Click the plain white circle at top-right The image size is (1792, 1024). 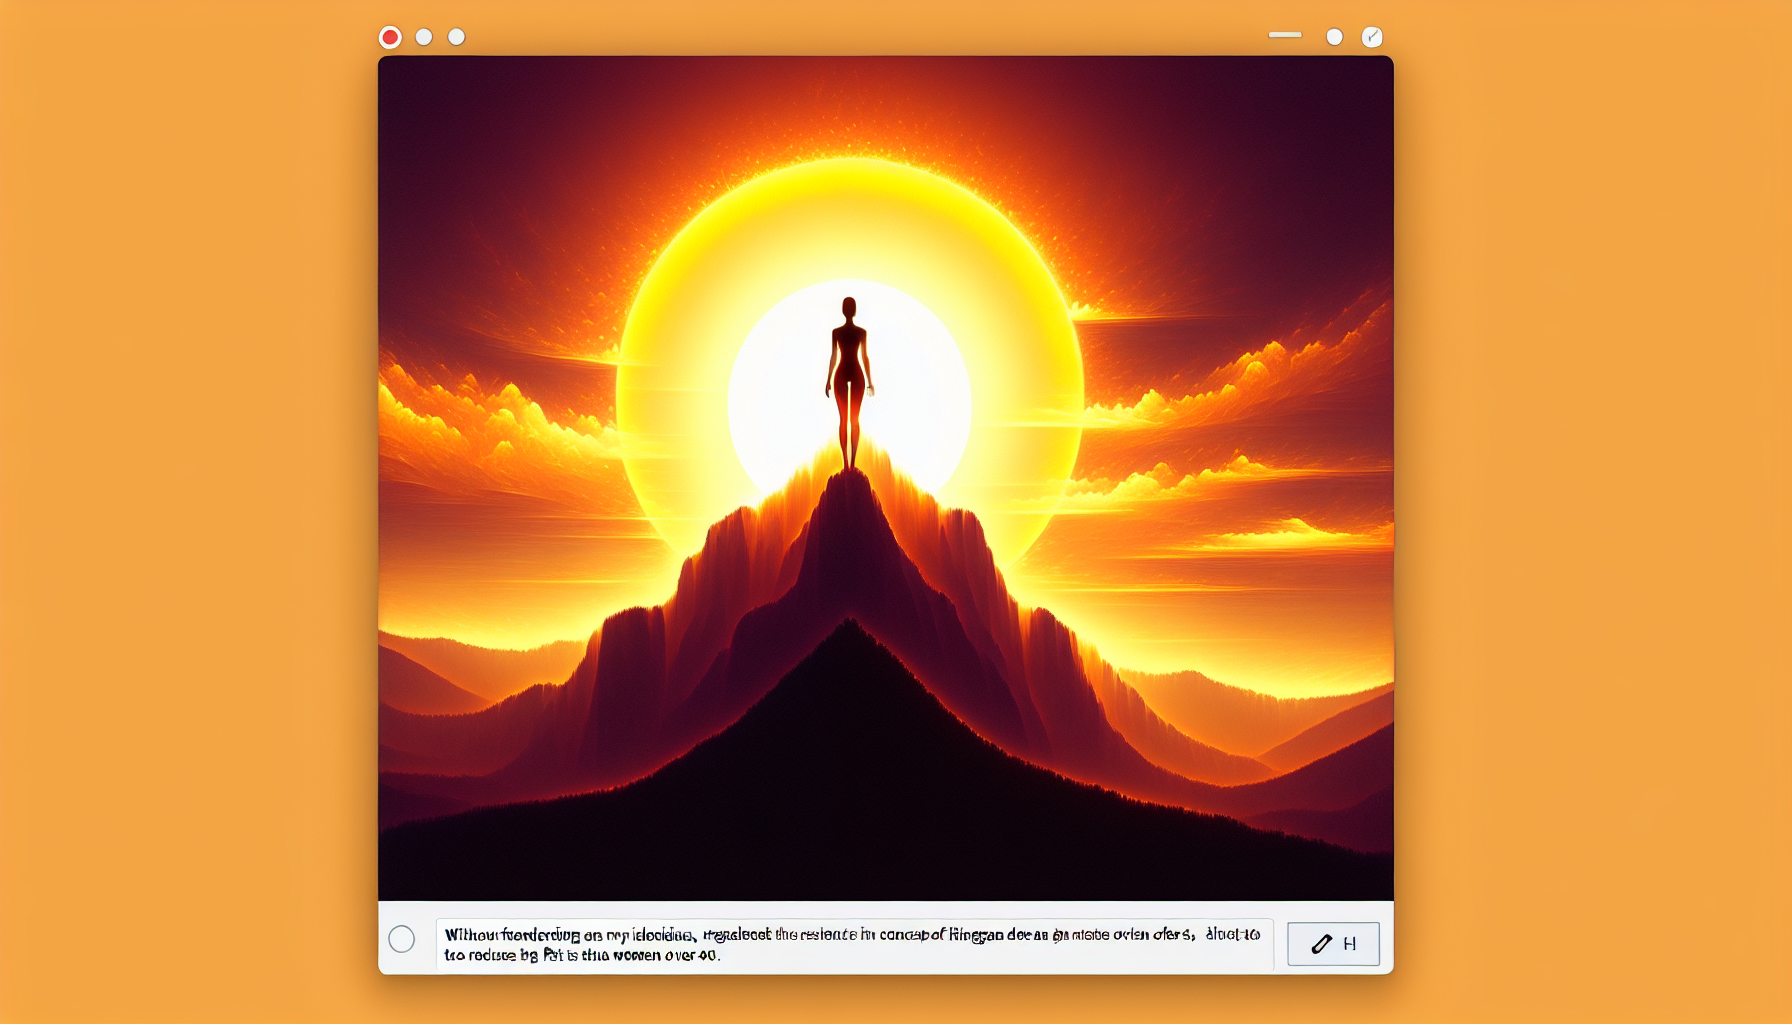click(x=1334, y=37)
